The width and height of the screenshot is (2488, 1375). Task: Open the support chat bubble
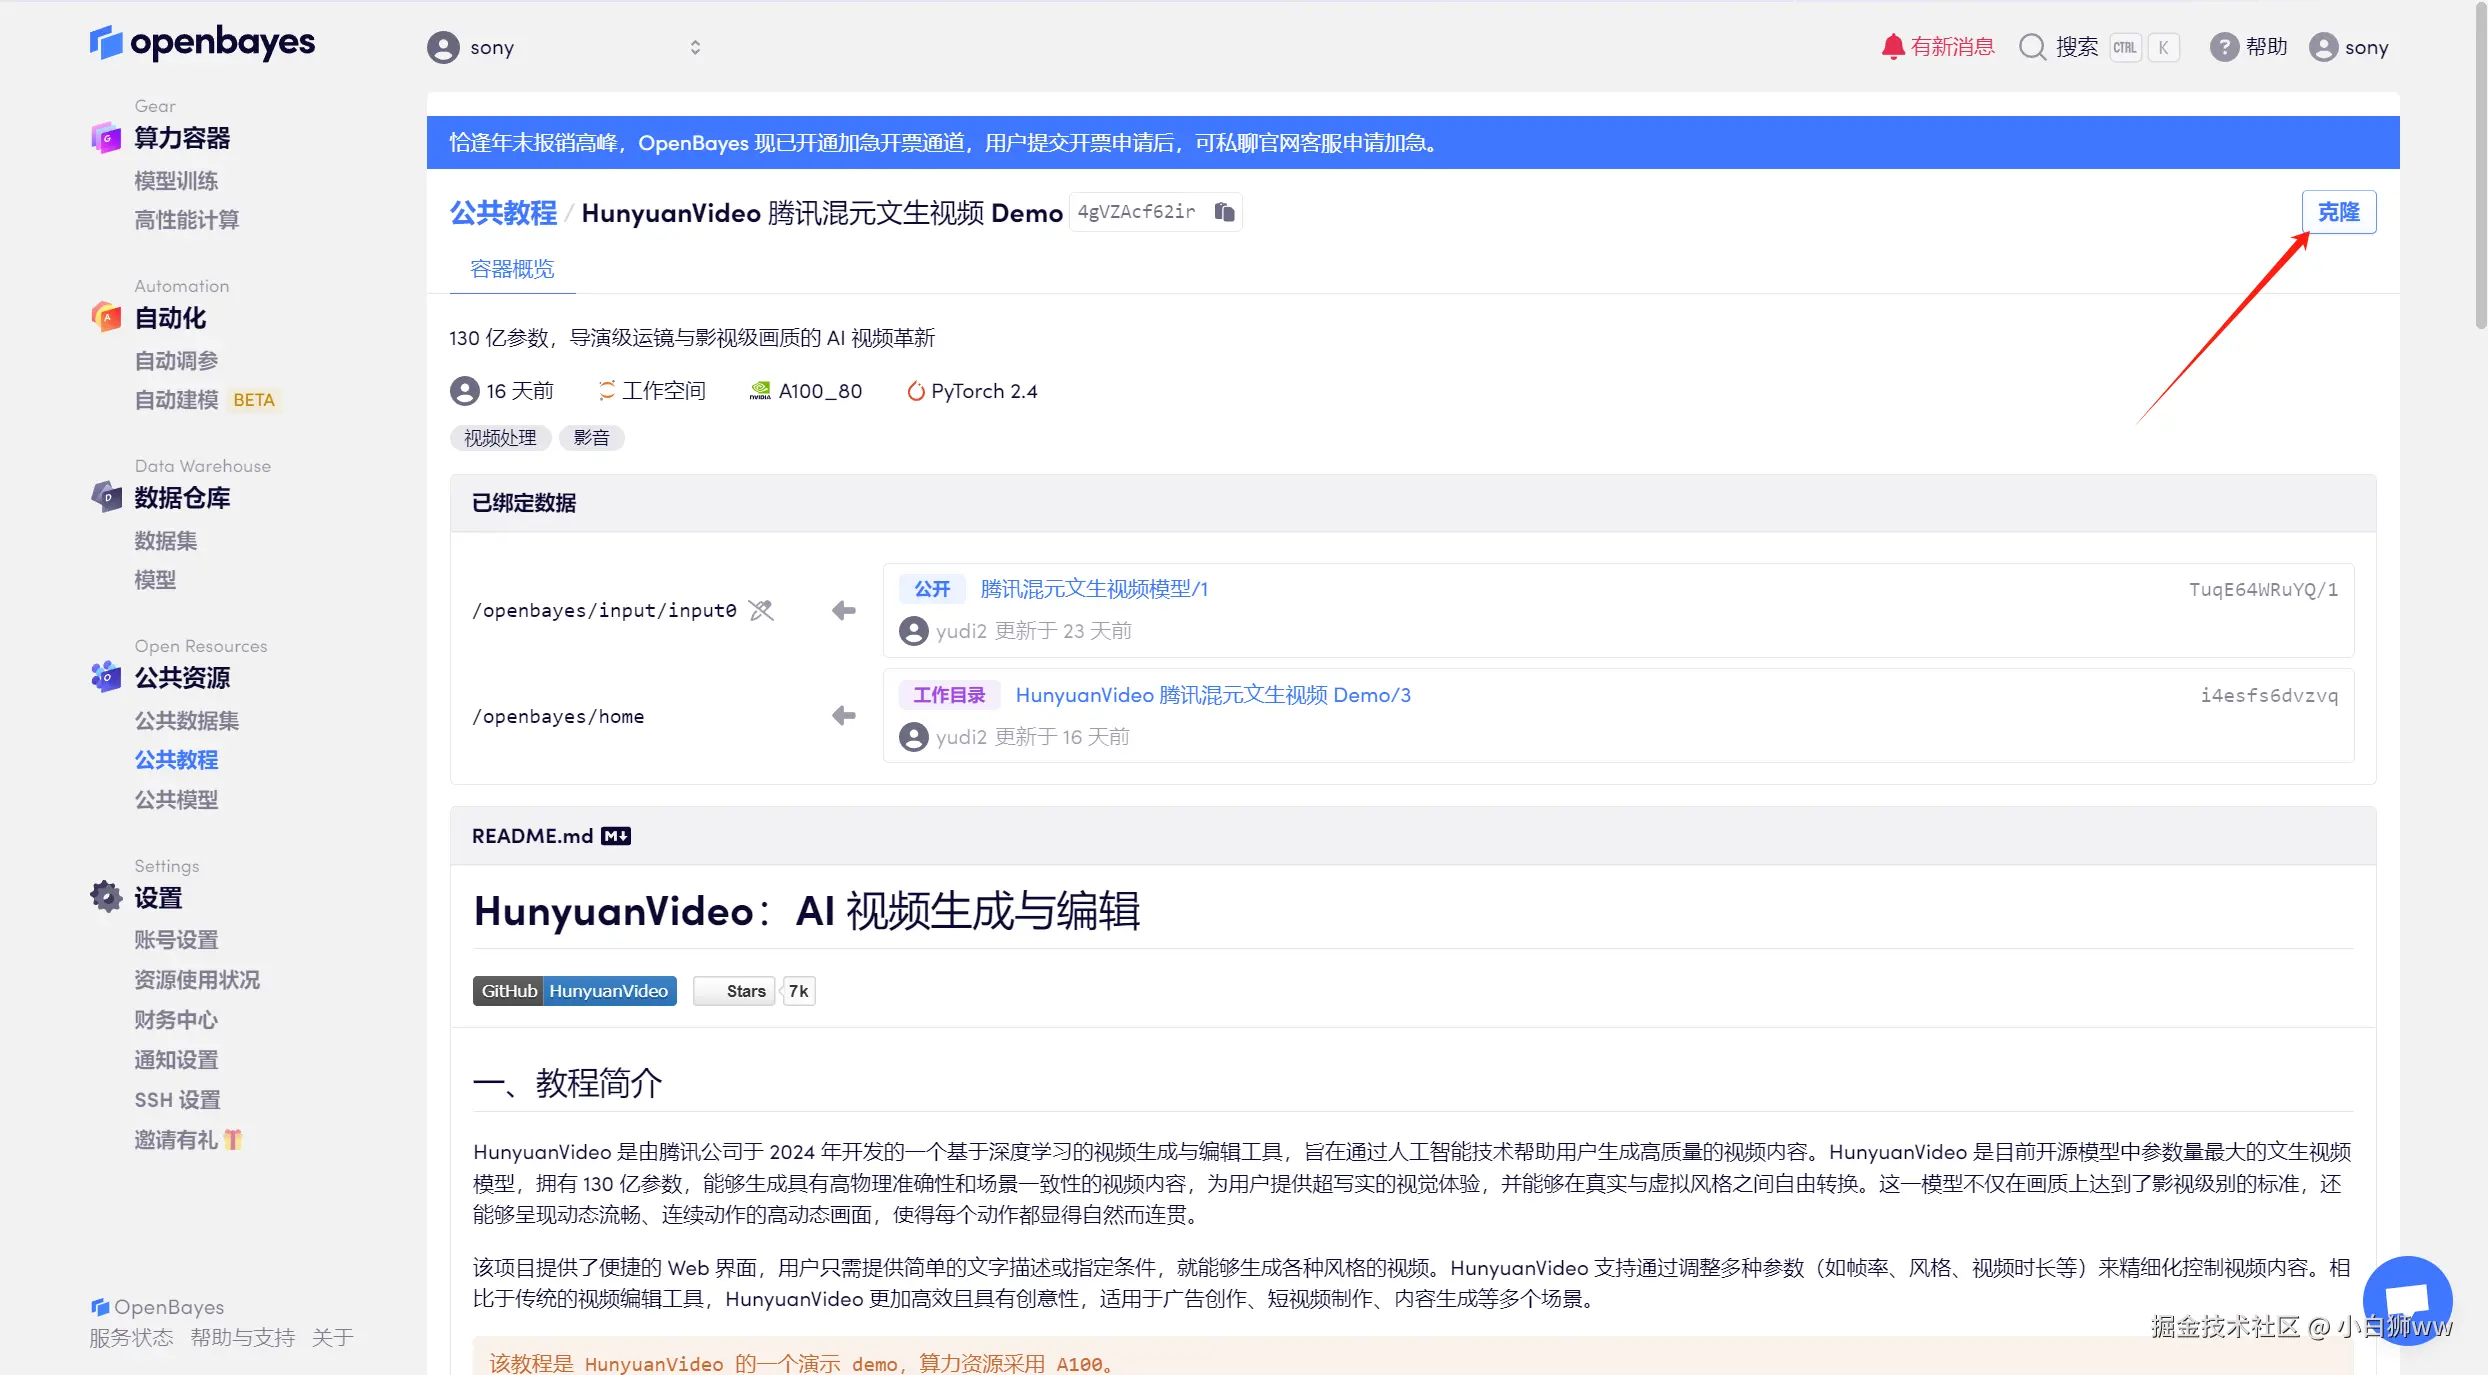(2407, 1299)
